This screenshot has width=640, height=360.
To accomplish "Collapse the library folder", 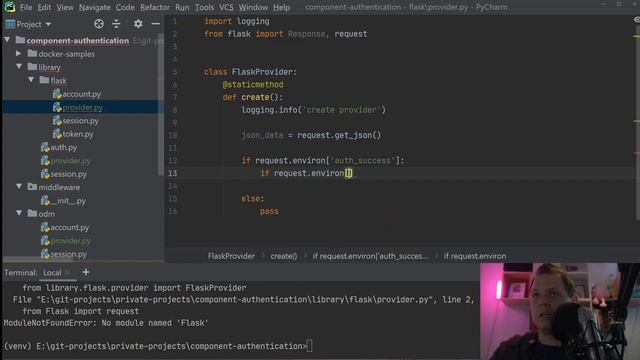I will tap(19, 67).
